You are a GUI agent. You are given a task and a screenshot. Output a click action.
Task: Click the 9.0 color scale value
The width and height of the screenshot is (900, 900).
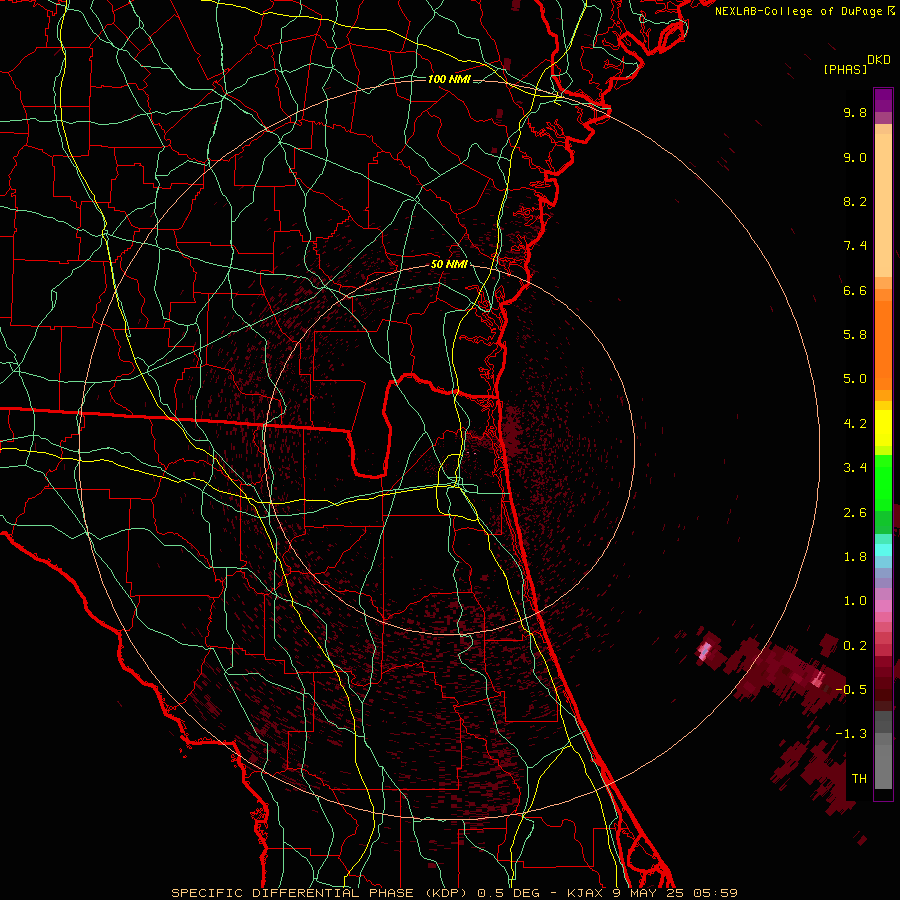click(x=855, y=157)
